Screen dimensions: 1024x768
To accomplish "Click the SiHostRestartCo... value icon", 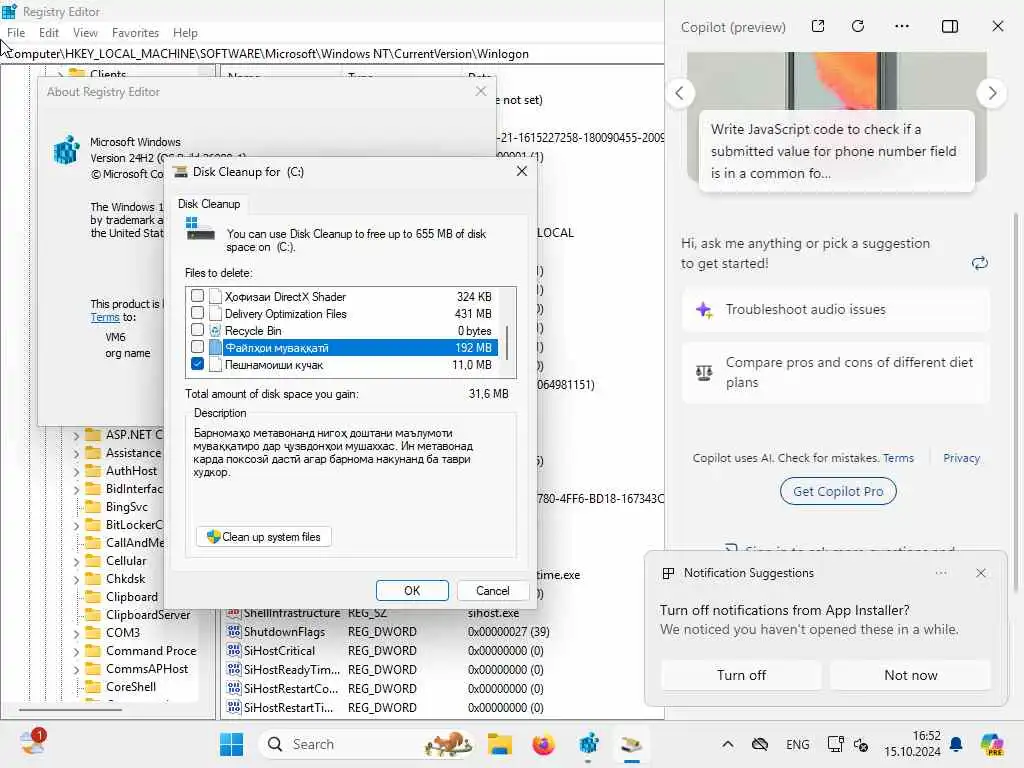I will pyautogui.click(x=234, y=688).
